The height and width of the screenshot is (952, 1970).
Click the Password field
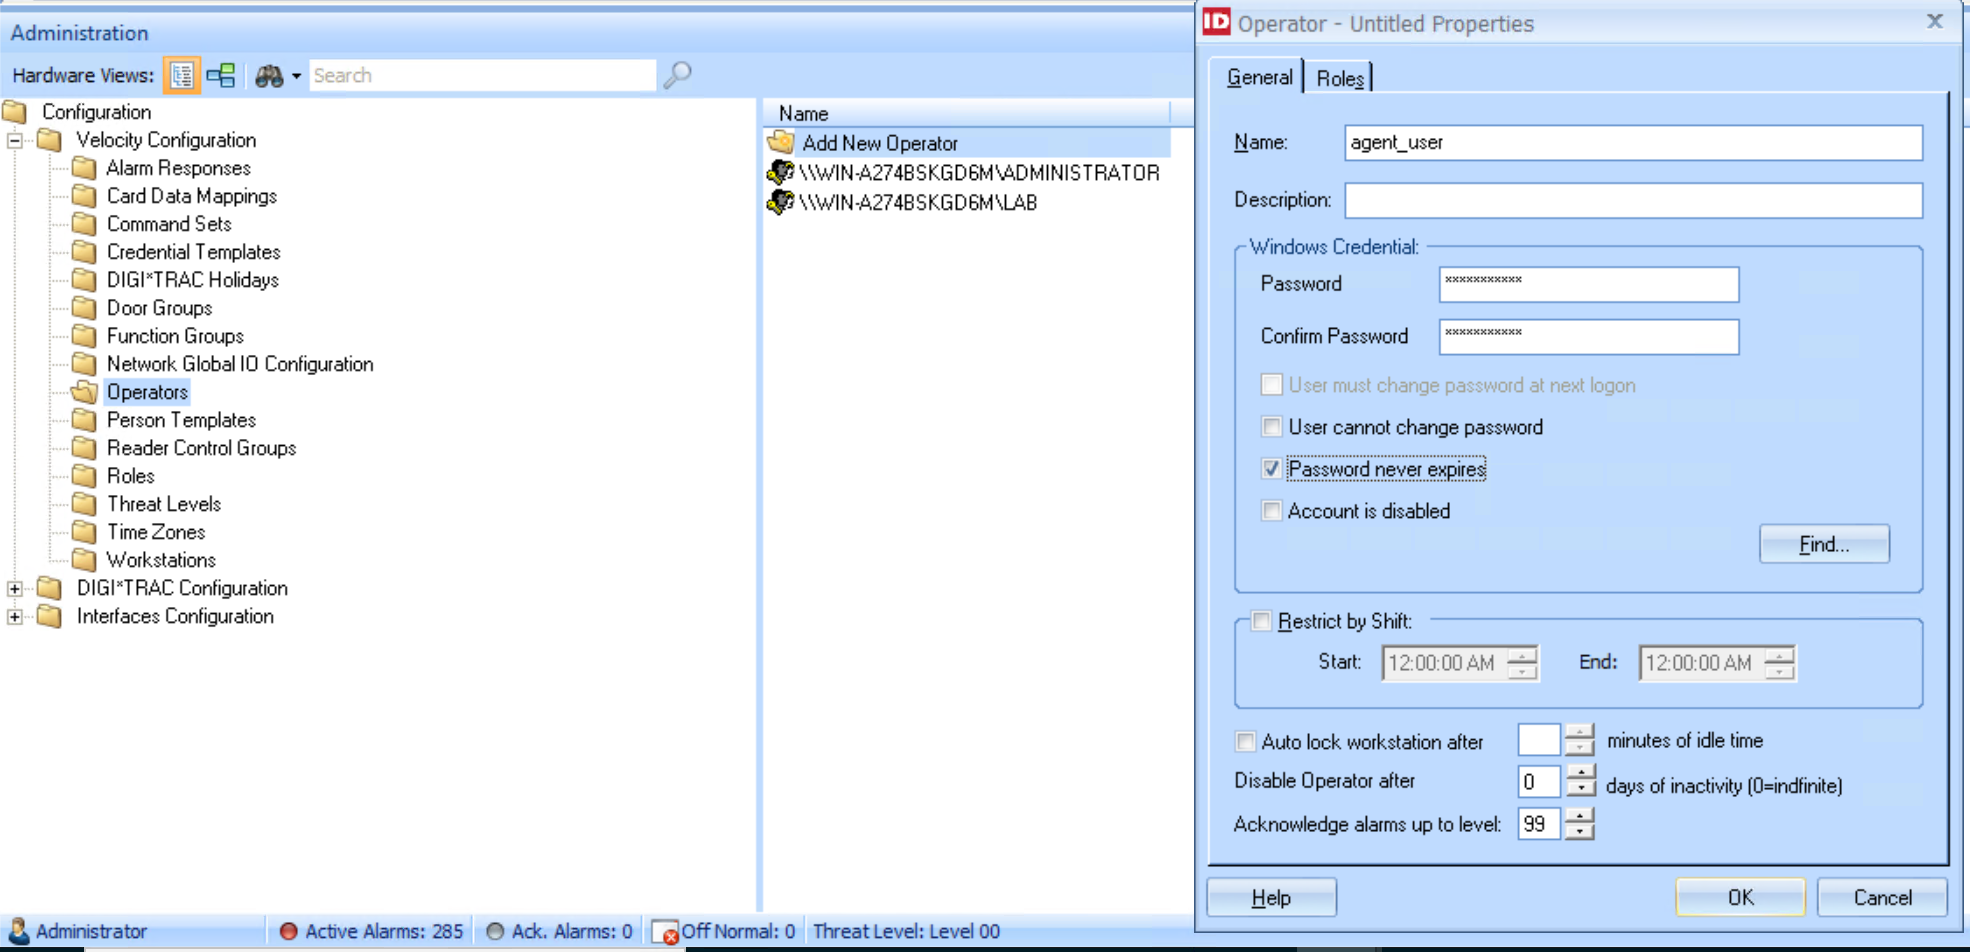pos(1589,284)
